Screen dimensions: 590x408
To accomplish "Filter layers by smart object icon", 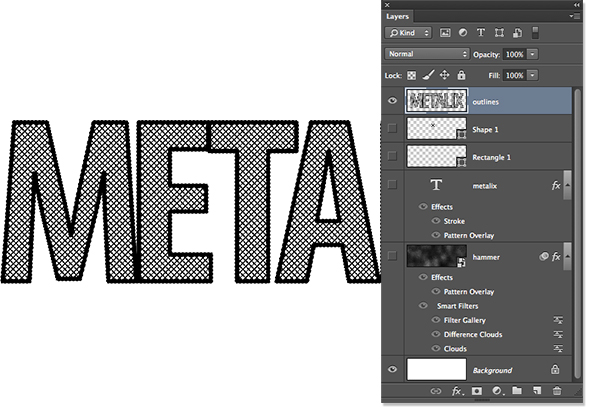I will click(x=517, y=33).
